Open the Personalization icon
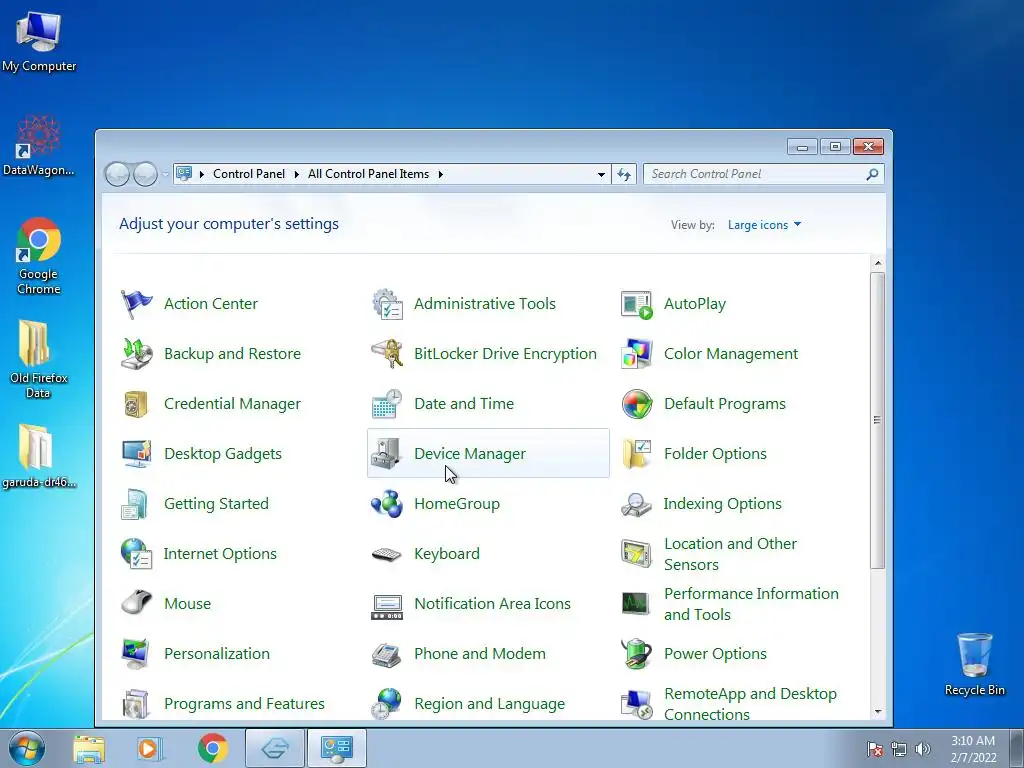The width and height of the screenshot is (1024, 768). click(x=136, y=654)
